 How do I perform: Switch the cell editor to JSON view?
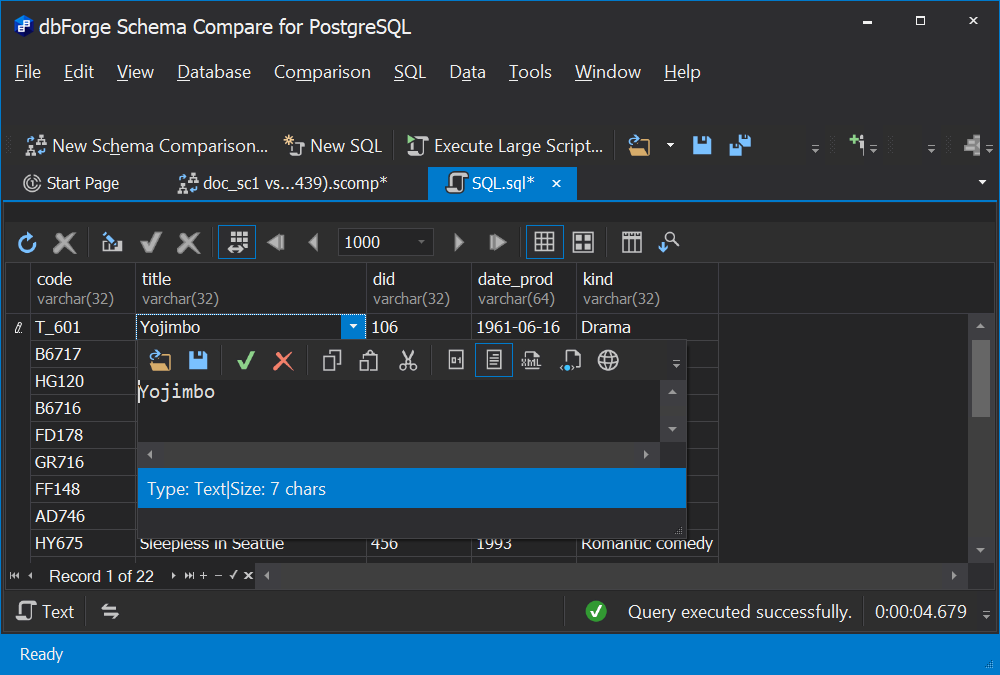570,360
